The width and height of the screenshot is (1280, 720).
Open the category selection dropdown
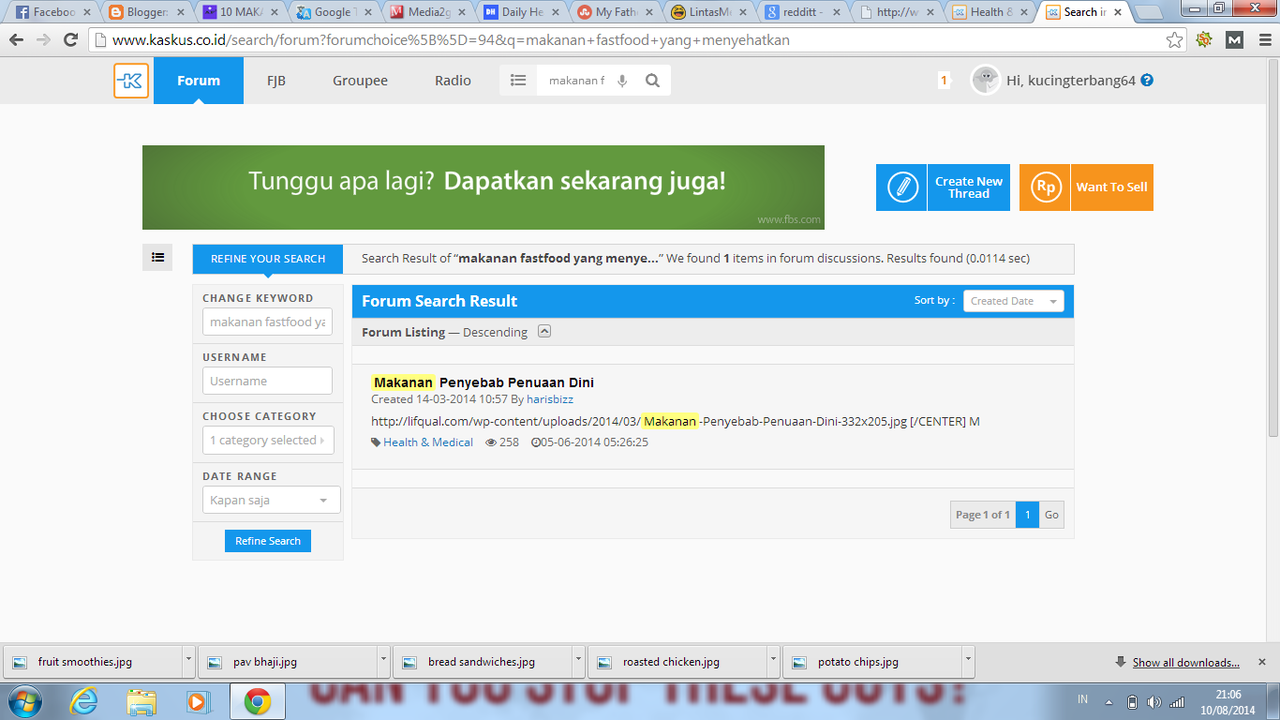click(x=268, y=440)
